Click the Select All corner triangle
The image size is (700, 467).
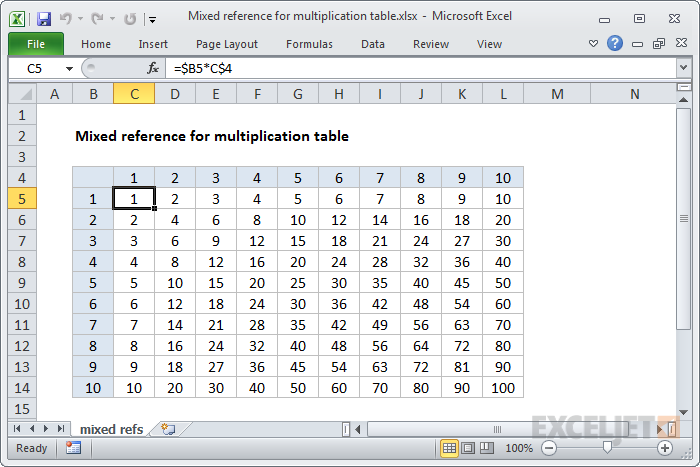pyautogui.click(x=22, y=94)
